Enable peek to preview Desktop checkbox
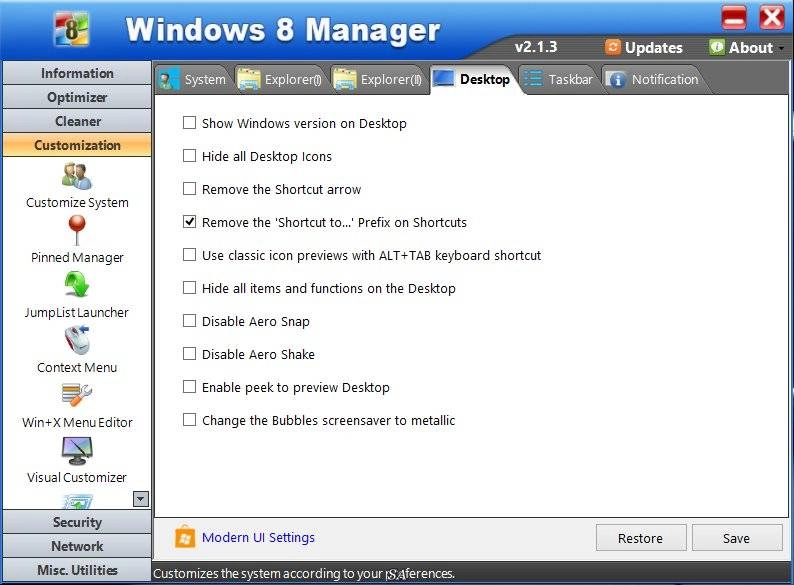 click(189, 387)
